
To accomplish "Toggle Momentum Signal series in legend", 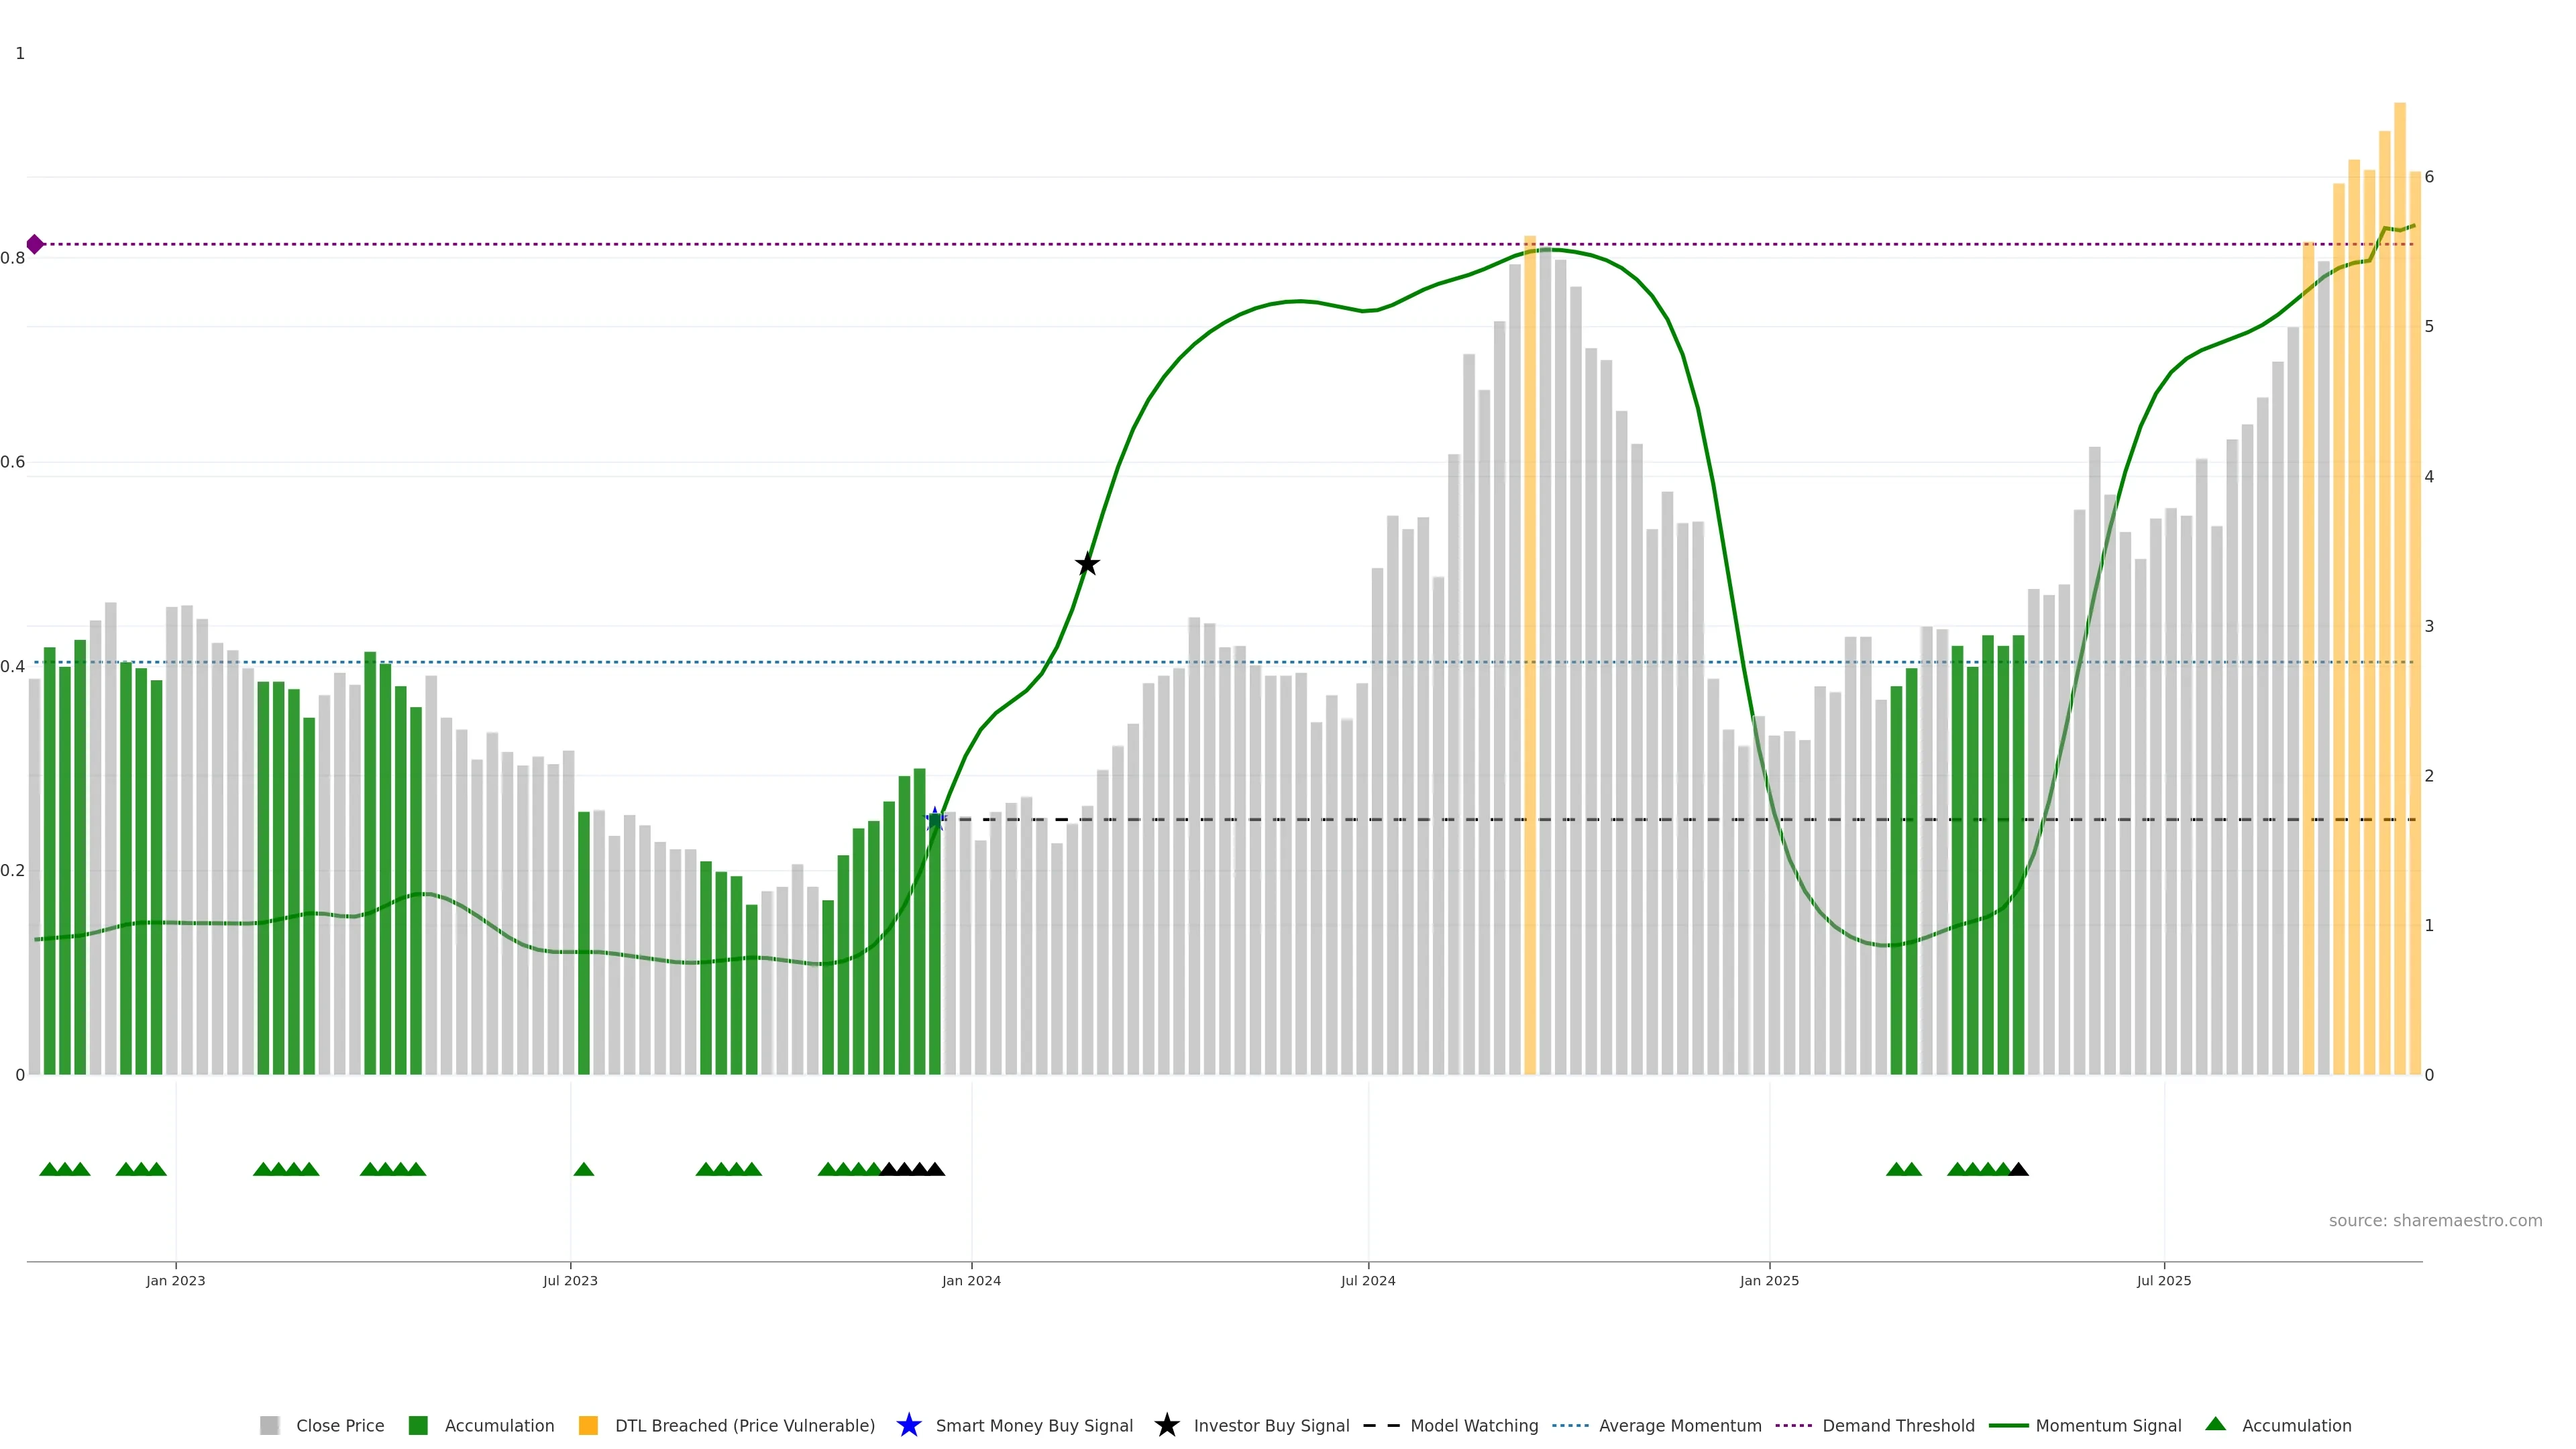I will (x=2108, y=1425).
